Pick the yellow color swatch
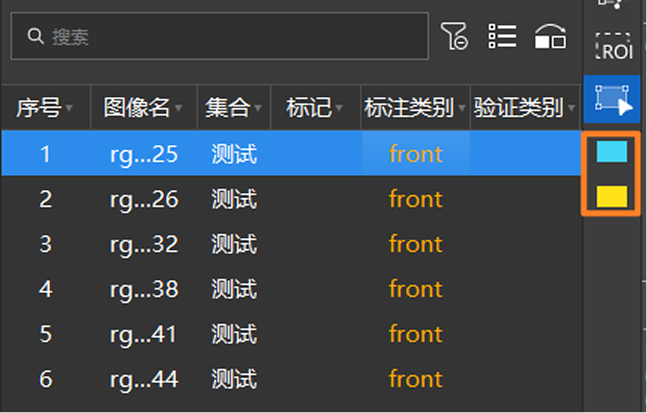The width and height of the screenshot is (647, 413). 612,196
